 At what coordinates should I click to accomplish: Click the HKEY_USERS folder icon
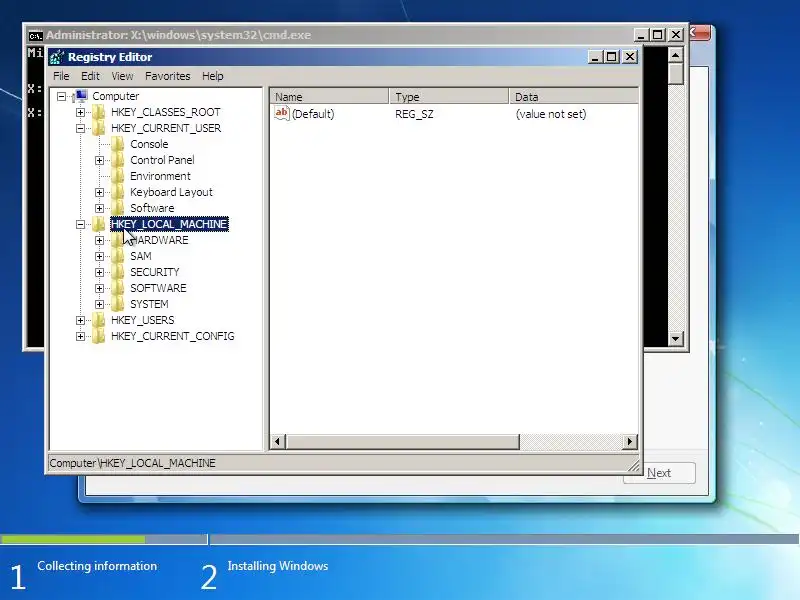(x=98, y=320)
